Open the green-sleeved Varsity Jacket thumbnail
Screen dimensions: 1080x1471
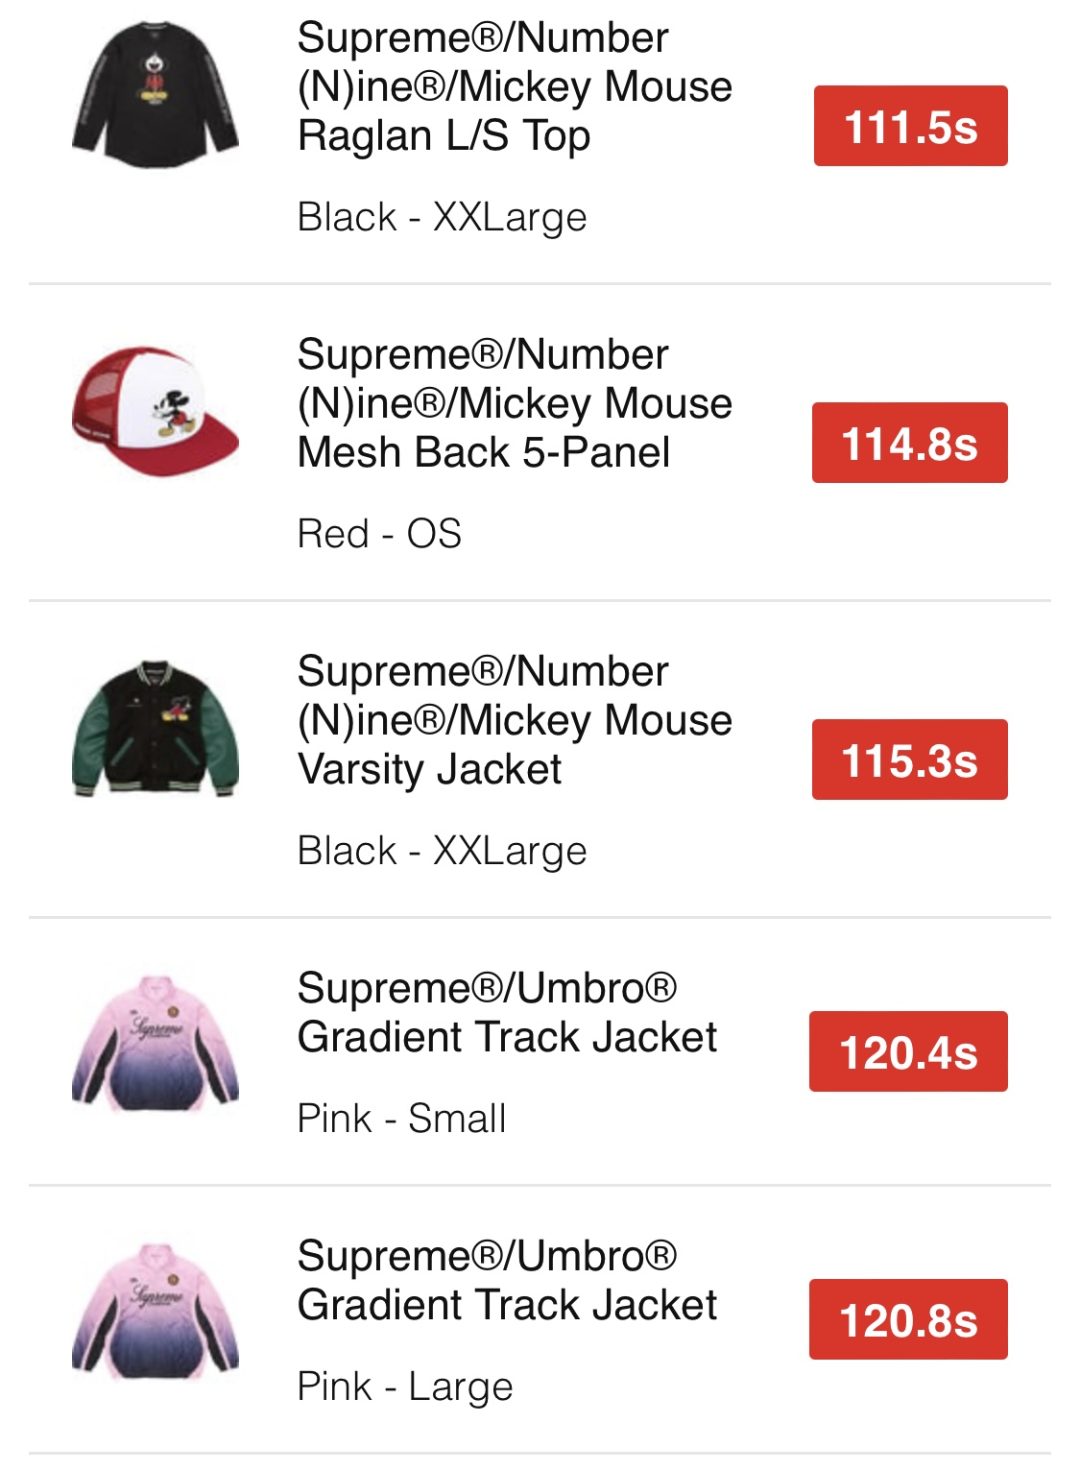pyautogui.click(x=155, y=728)
